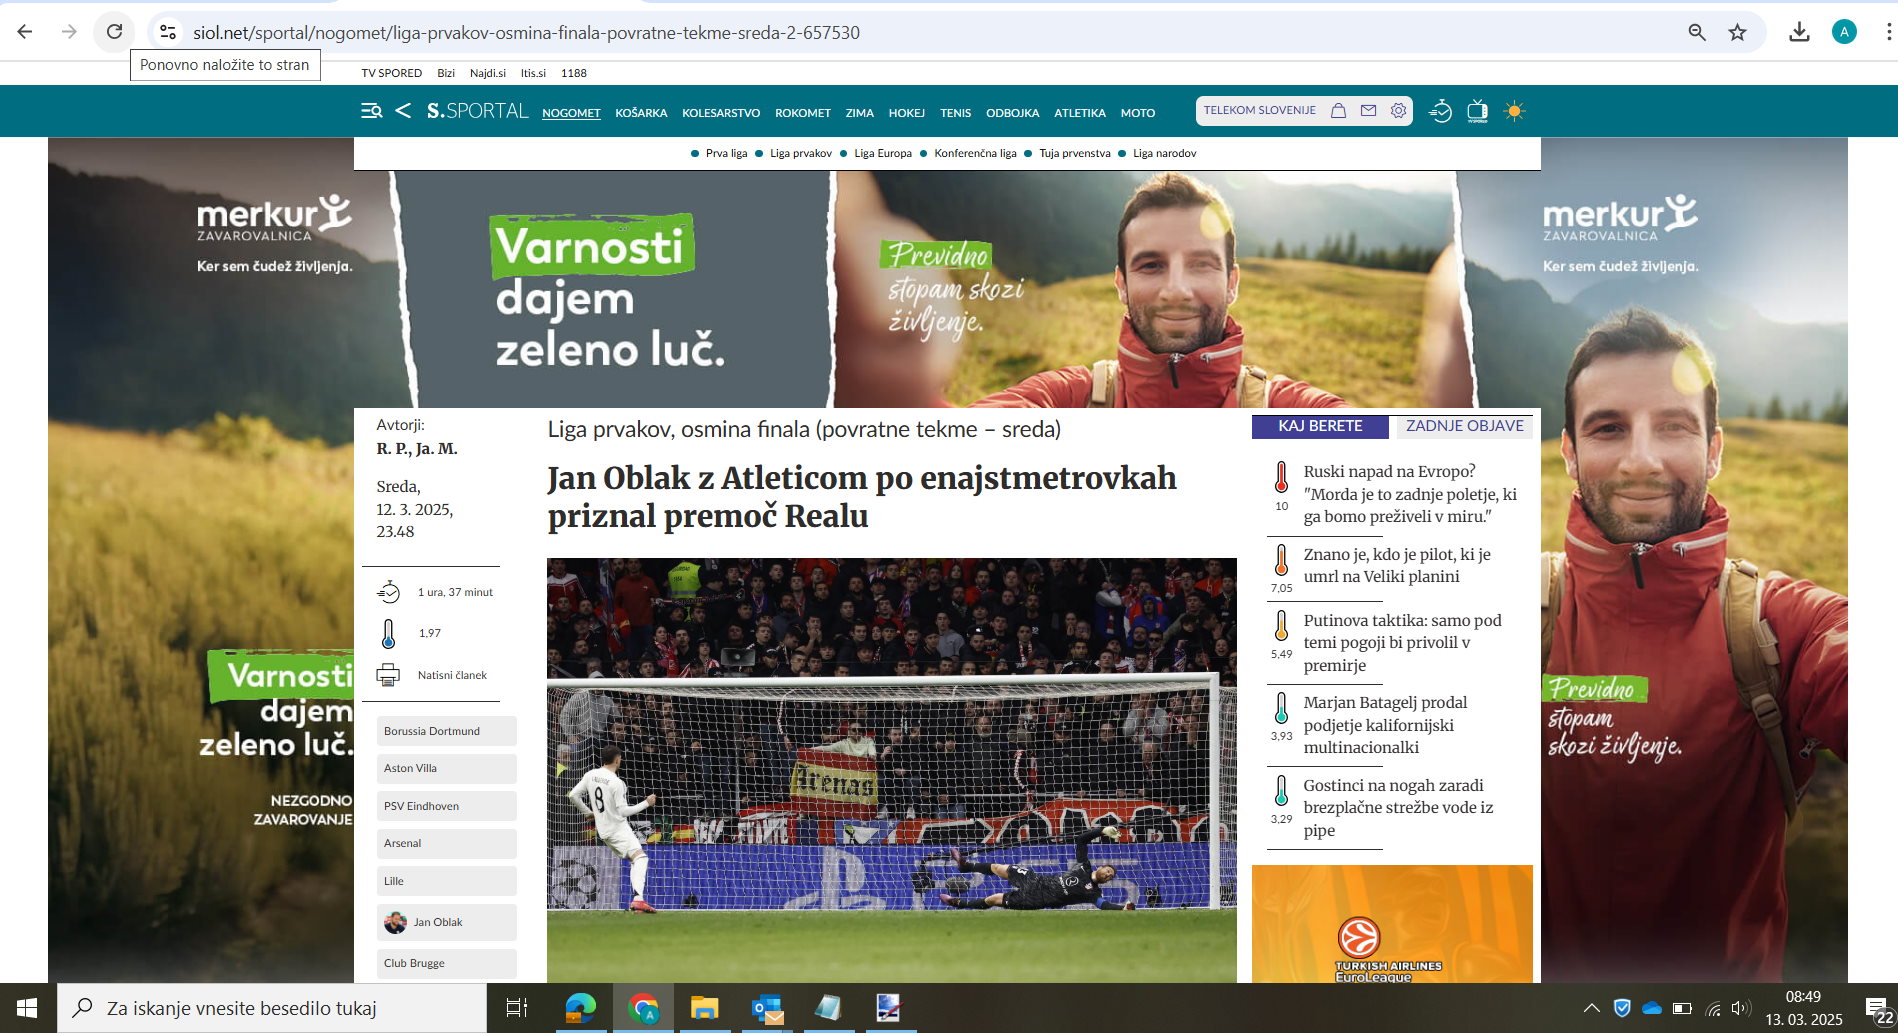
Task: Open the Telekom Slovenije shopping bag icon
Action: tap(1338, 111)
